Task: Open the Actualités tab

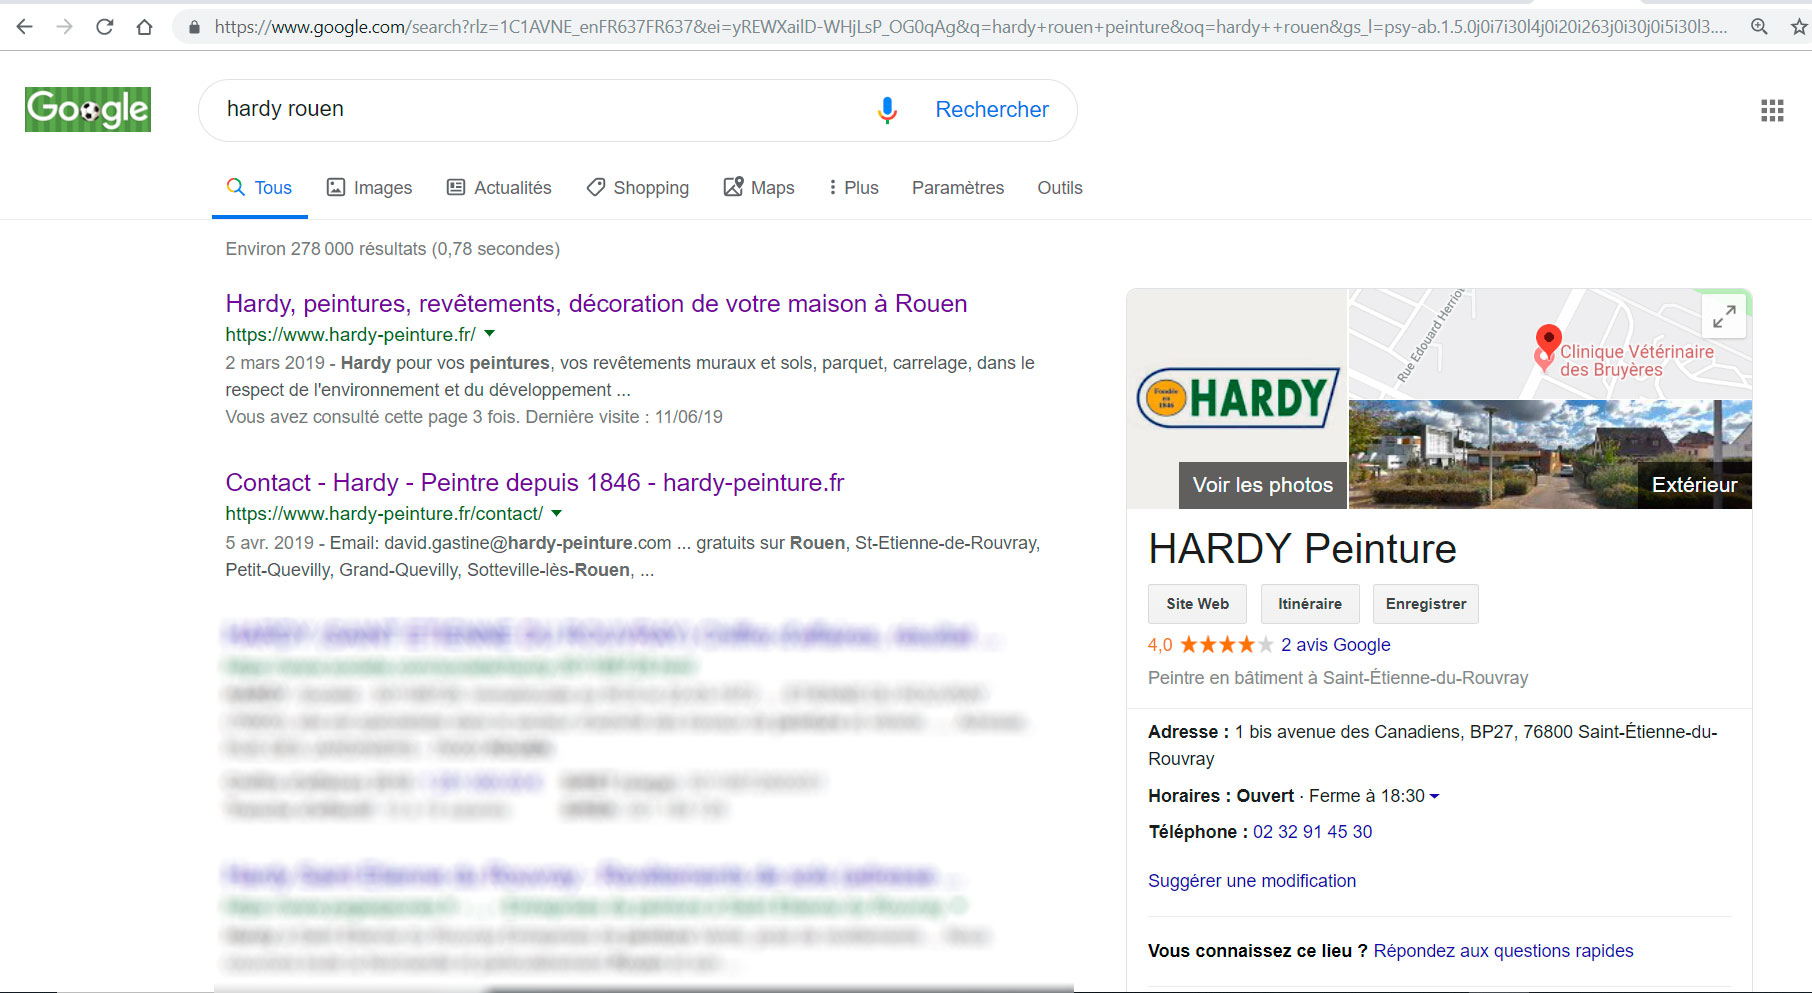Action: pyautogui.click(x=499, y=188)
